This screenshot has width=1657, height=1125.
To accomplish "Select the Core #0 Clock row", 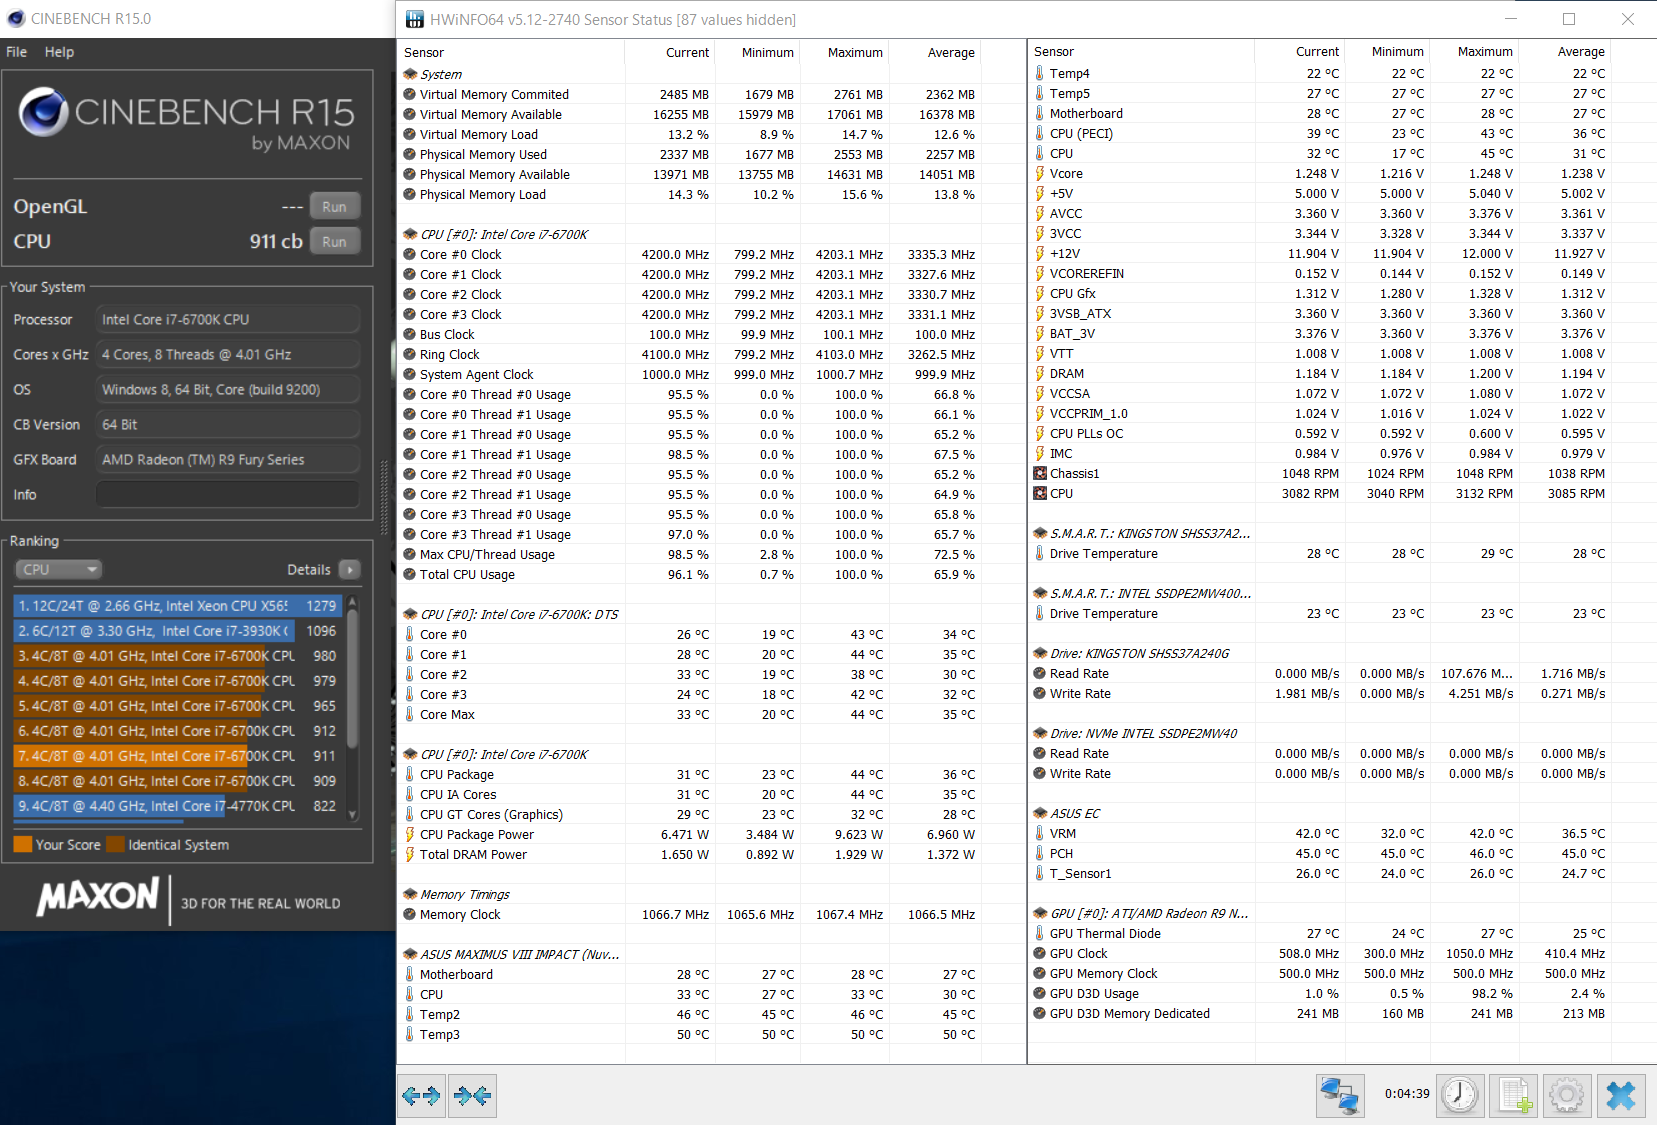I will pyautogui.click(x=689, y=255).
